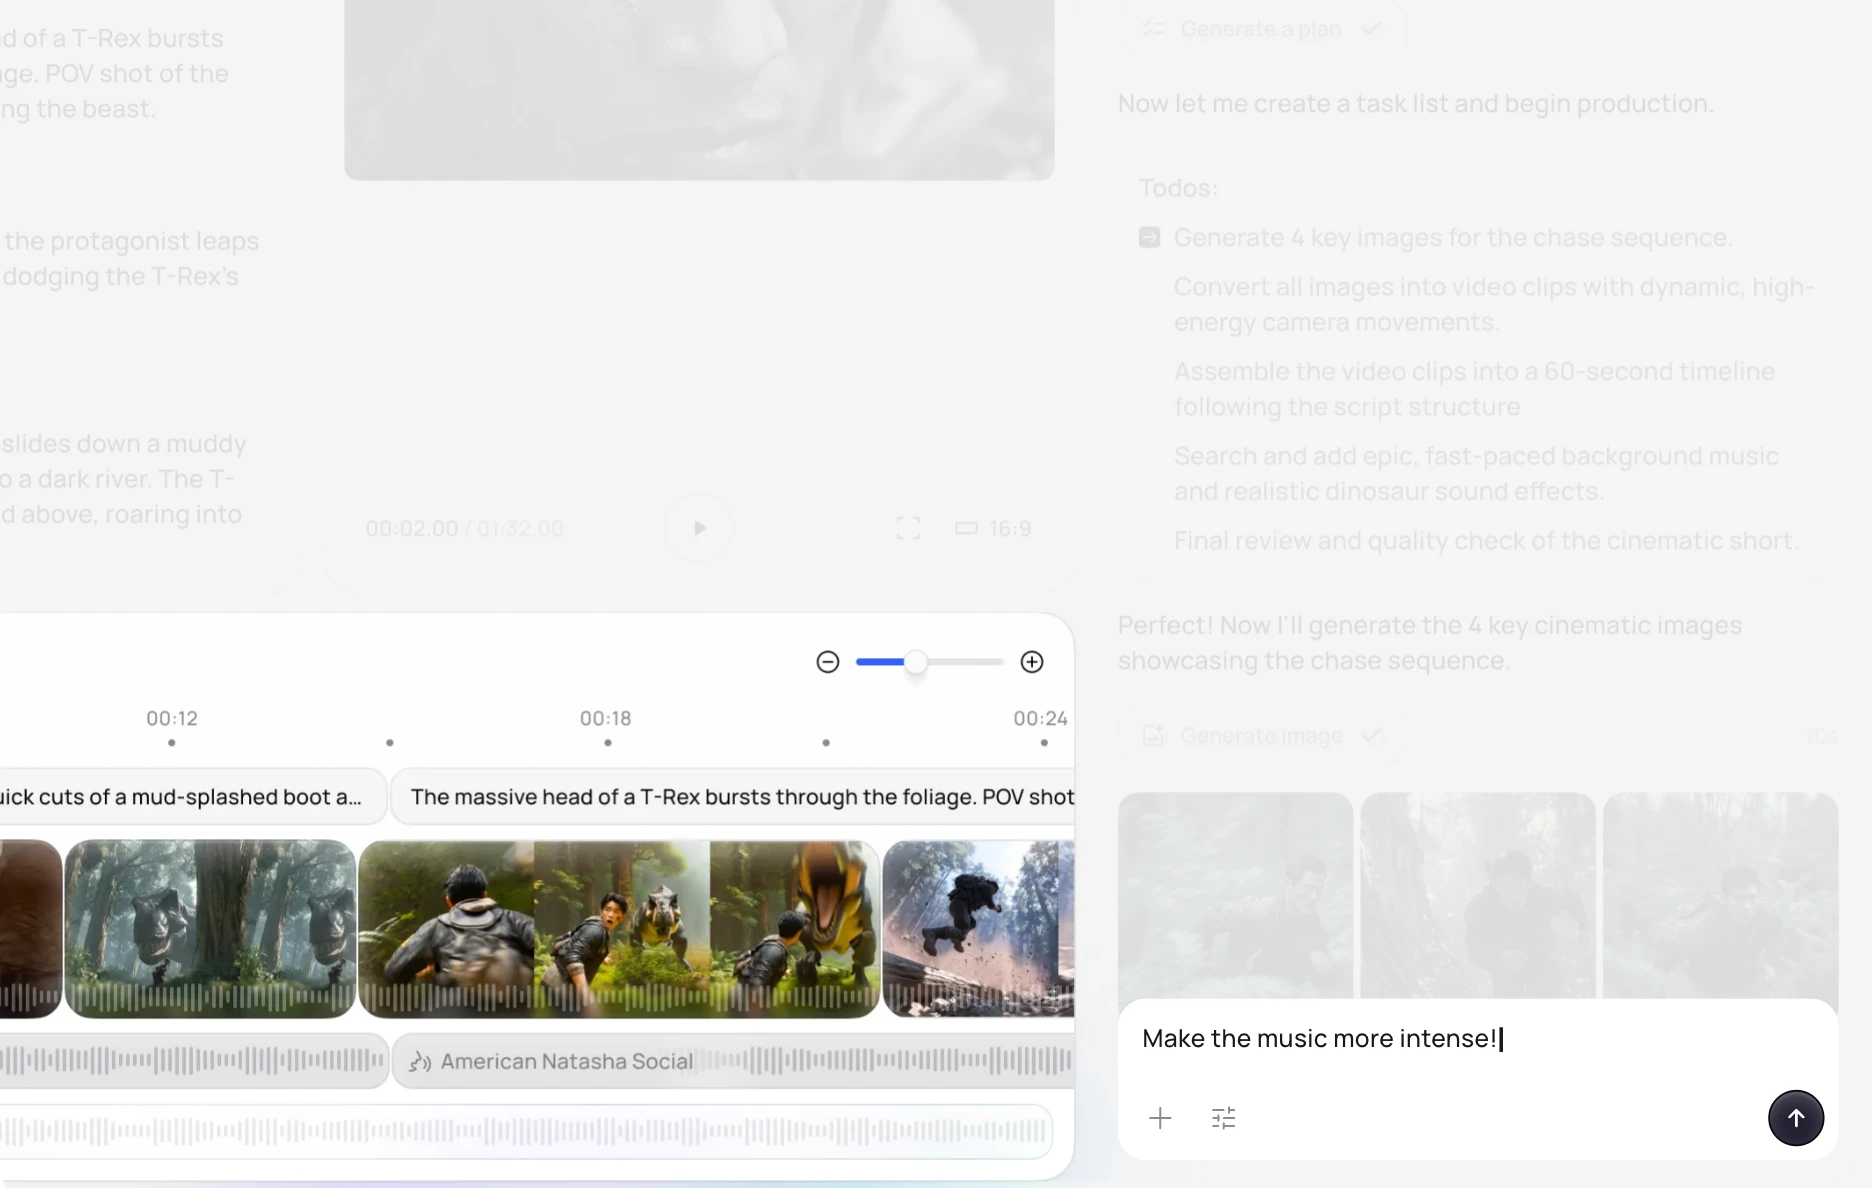This screenshot has width=1872, height=1188.
Task: Zoom in on the timeline
Action: click(1031, 661)
